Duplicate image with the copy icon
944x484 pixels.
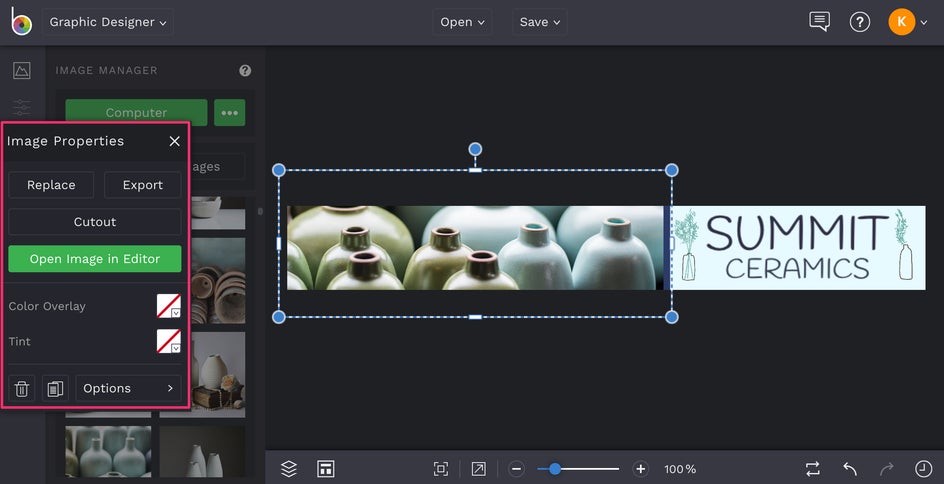pos(55,388)
